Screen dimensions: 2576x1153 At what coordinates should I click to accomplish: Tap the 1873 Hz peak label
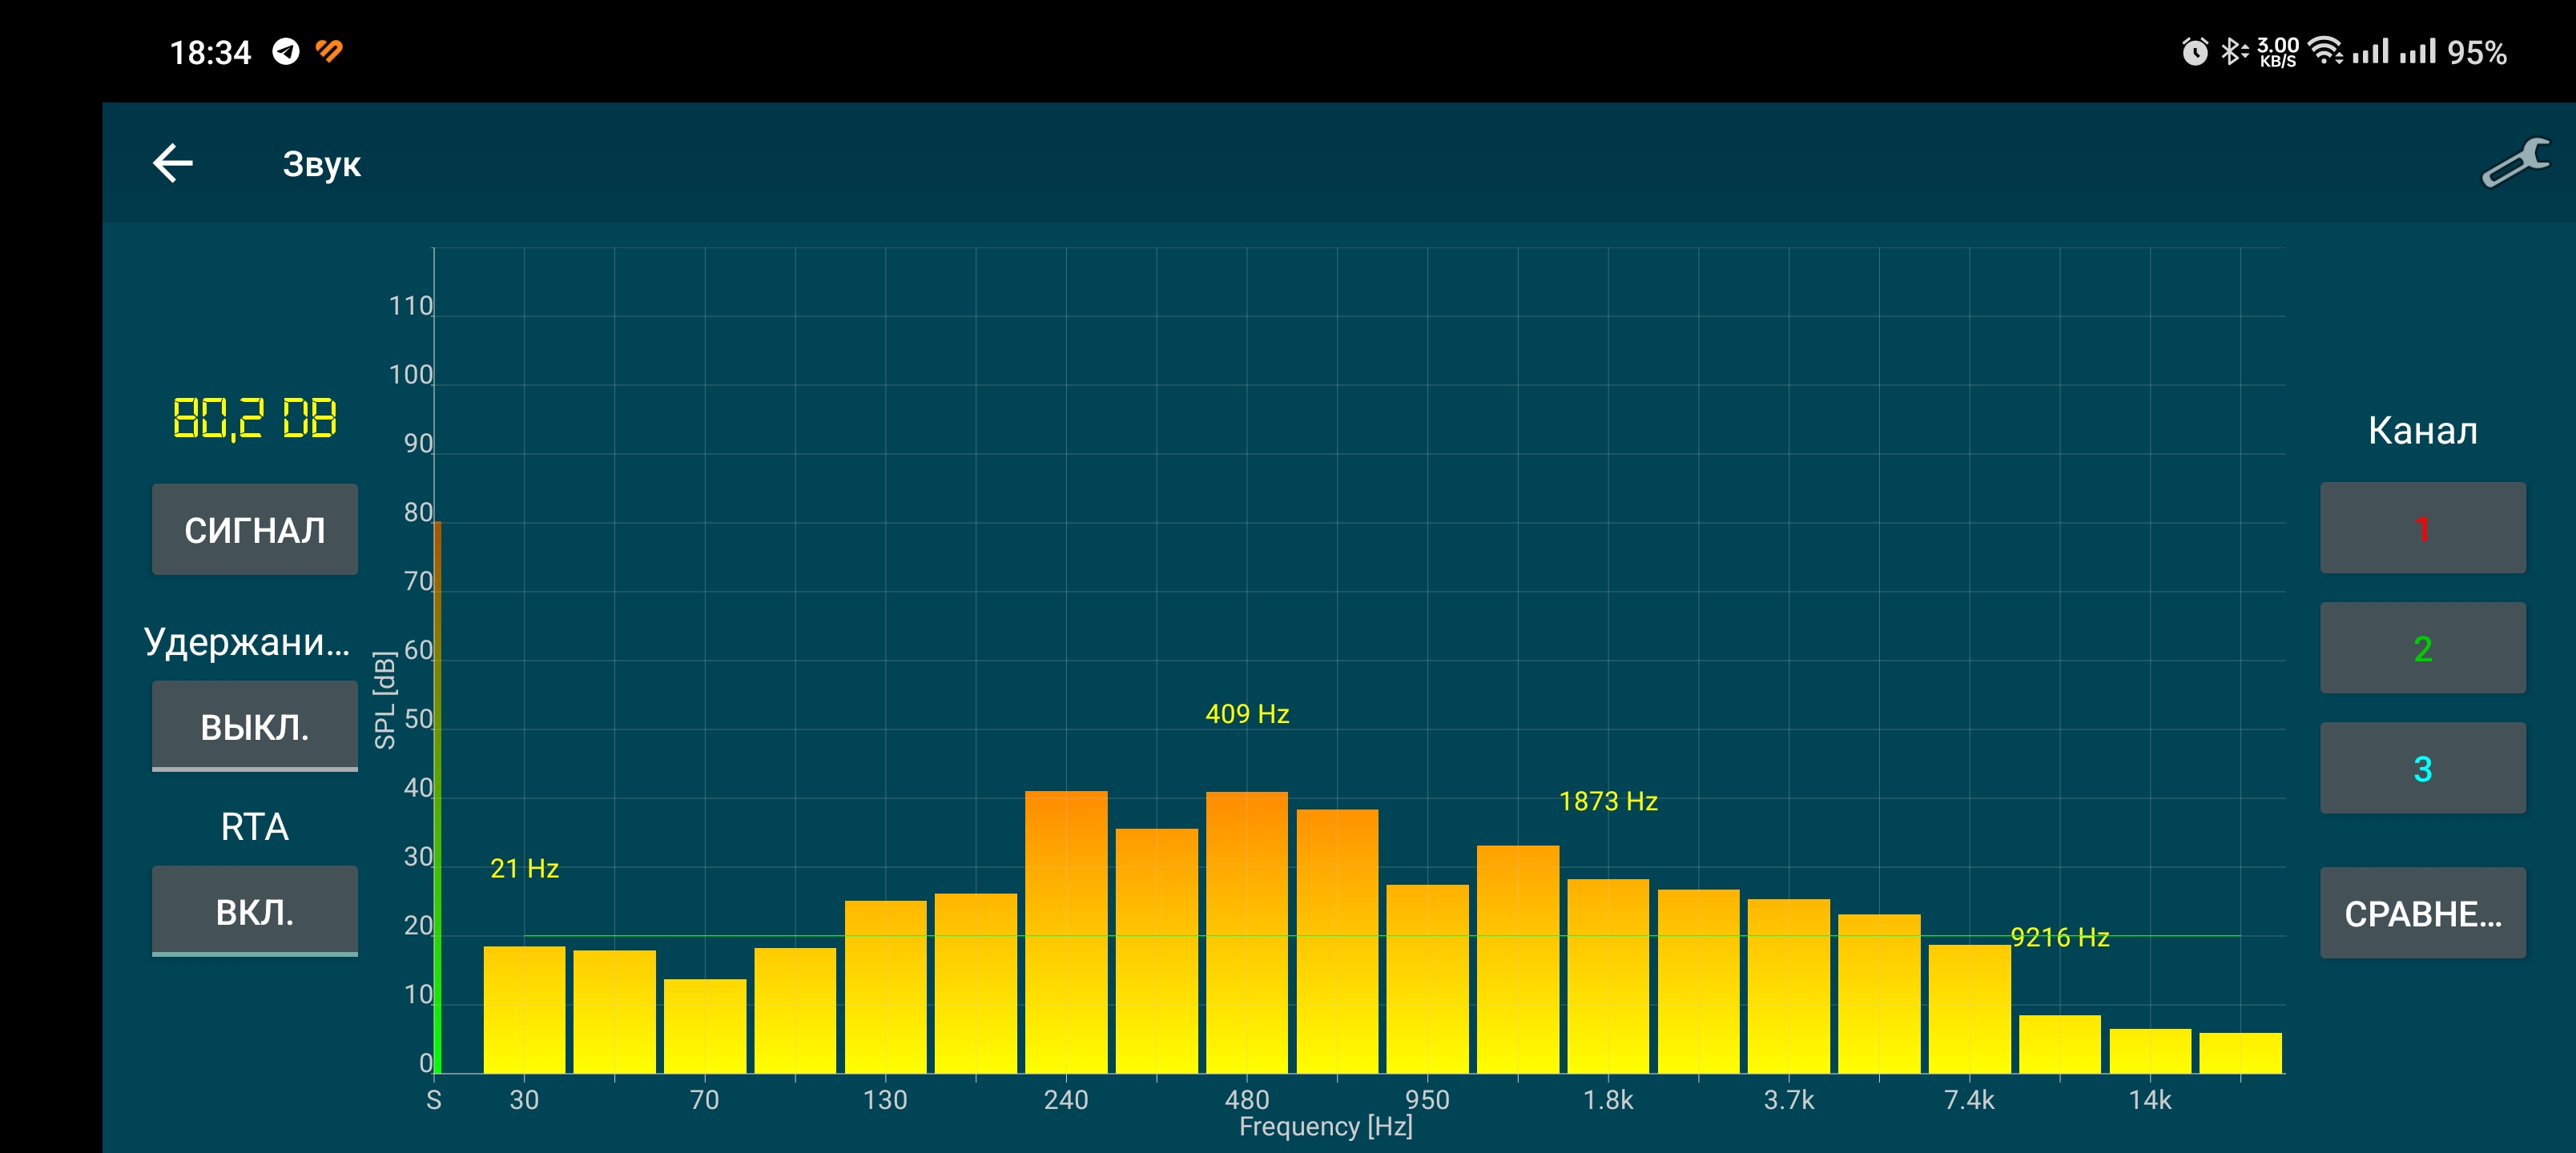[x=1608, y=801]
